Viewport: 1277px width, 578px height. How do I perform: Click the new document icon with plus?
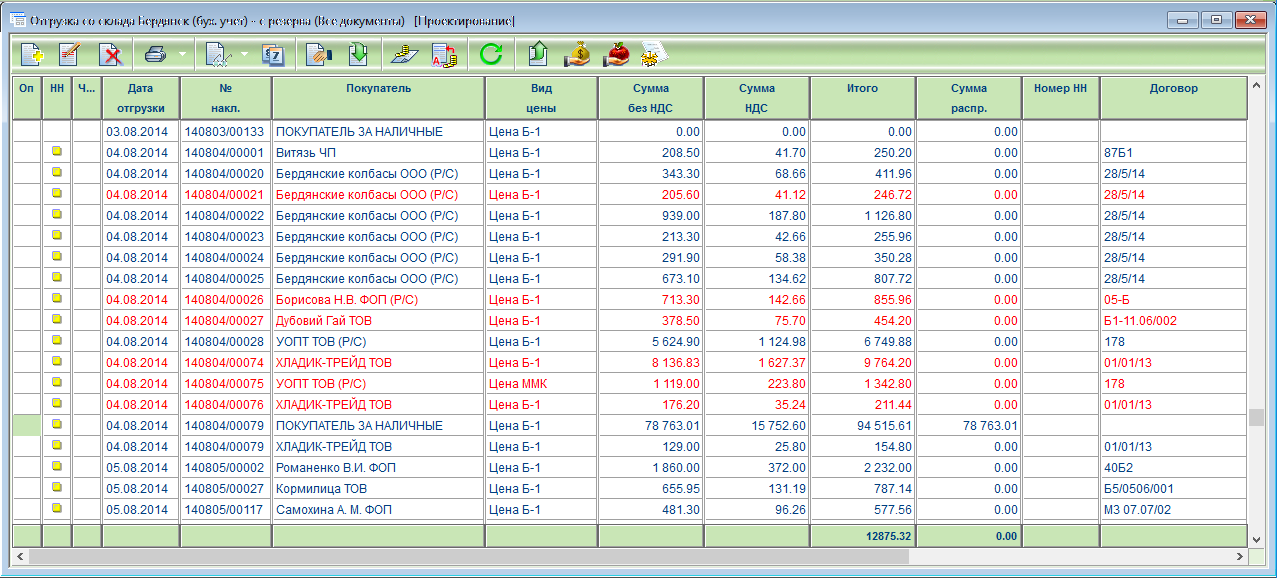(x=32, y=54)
